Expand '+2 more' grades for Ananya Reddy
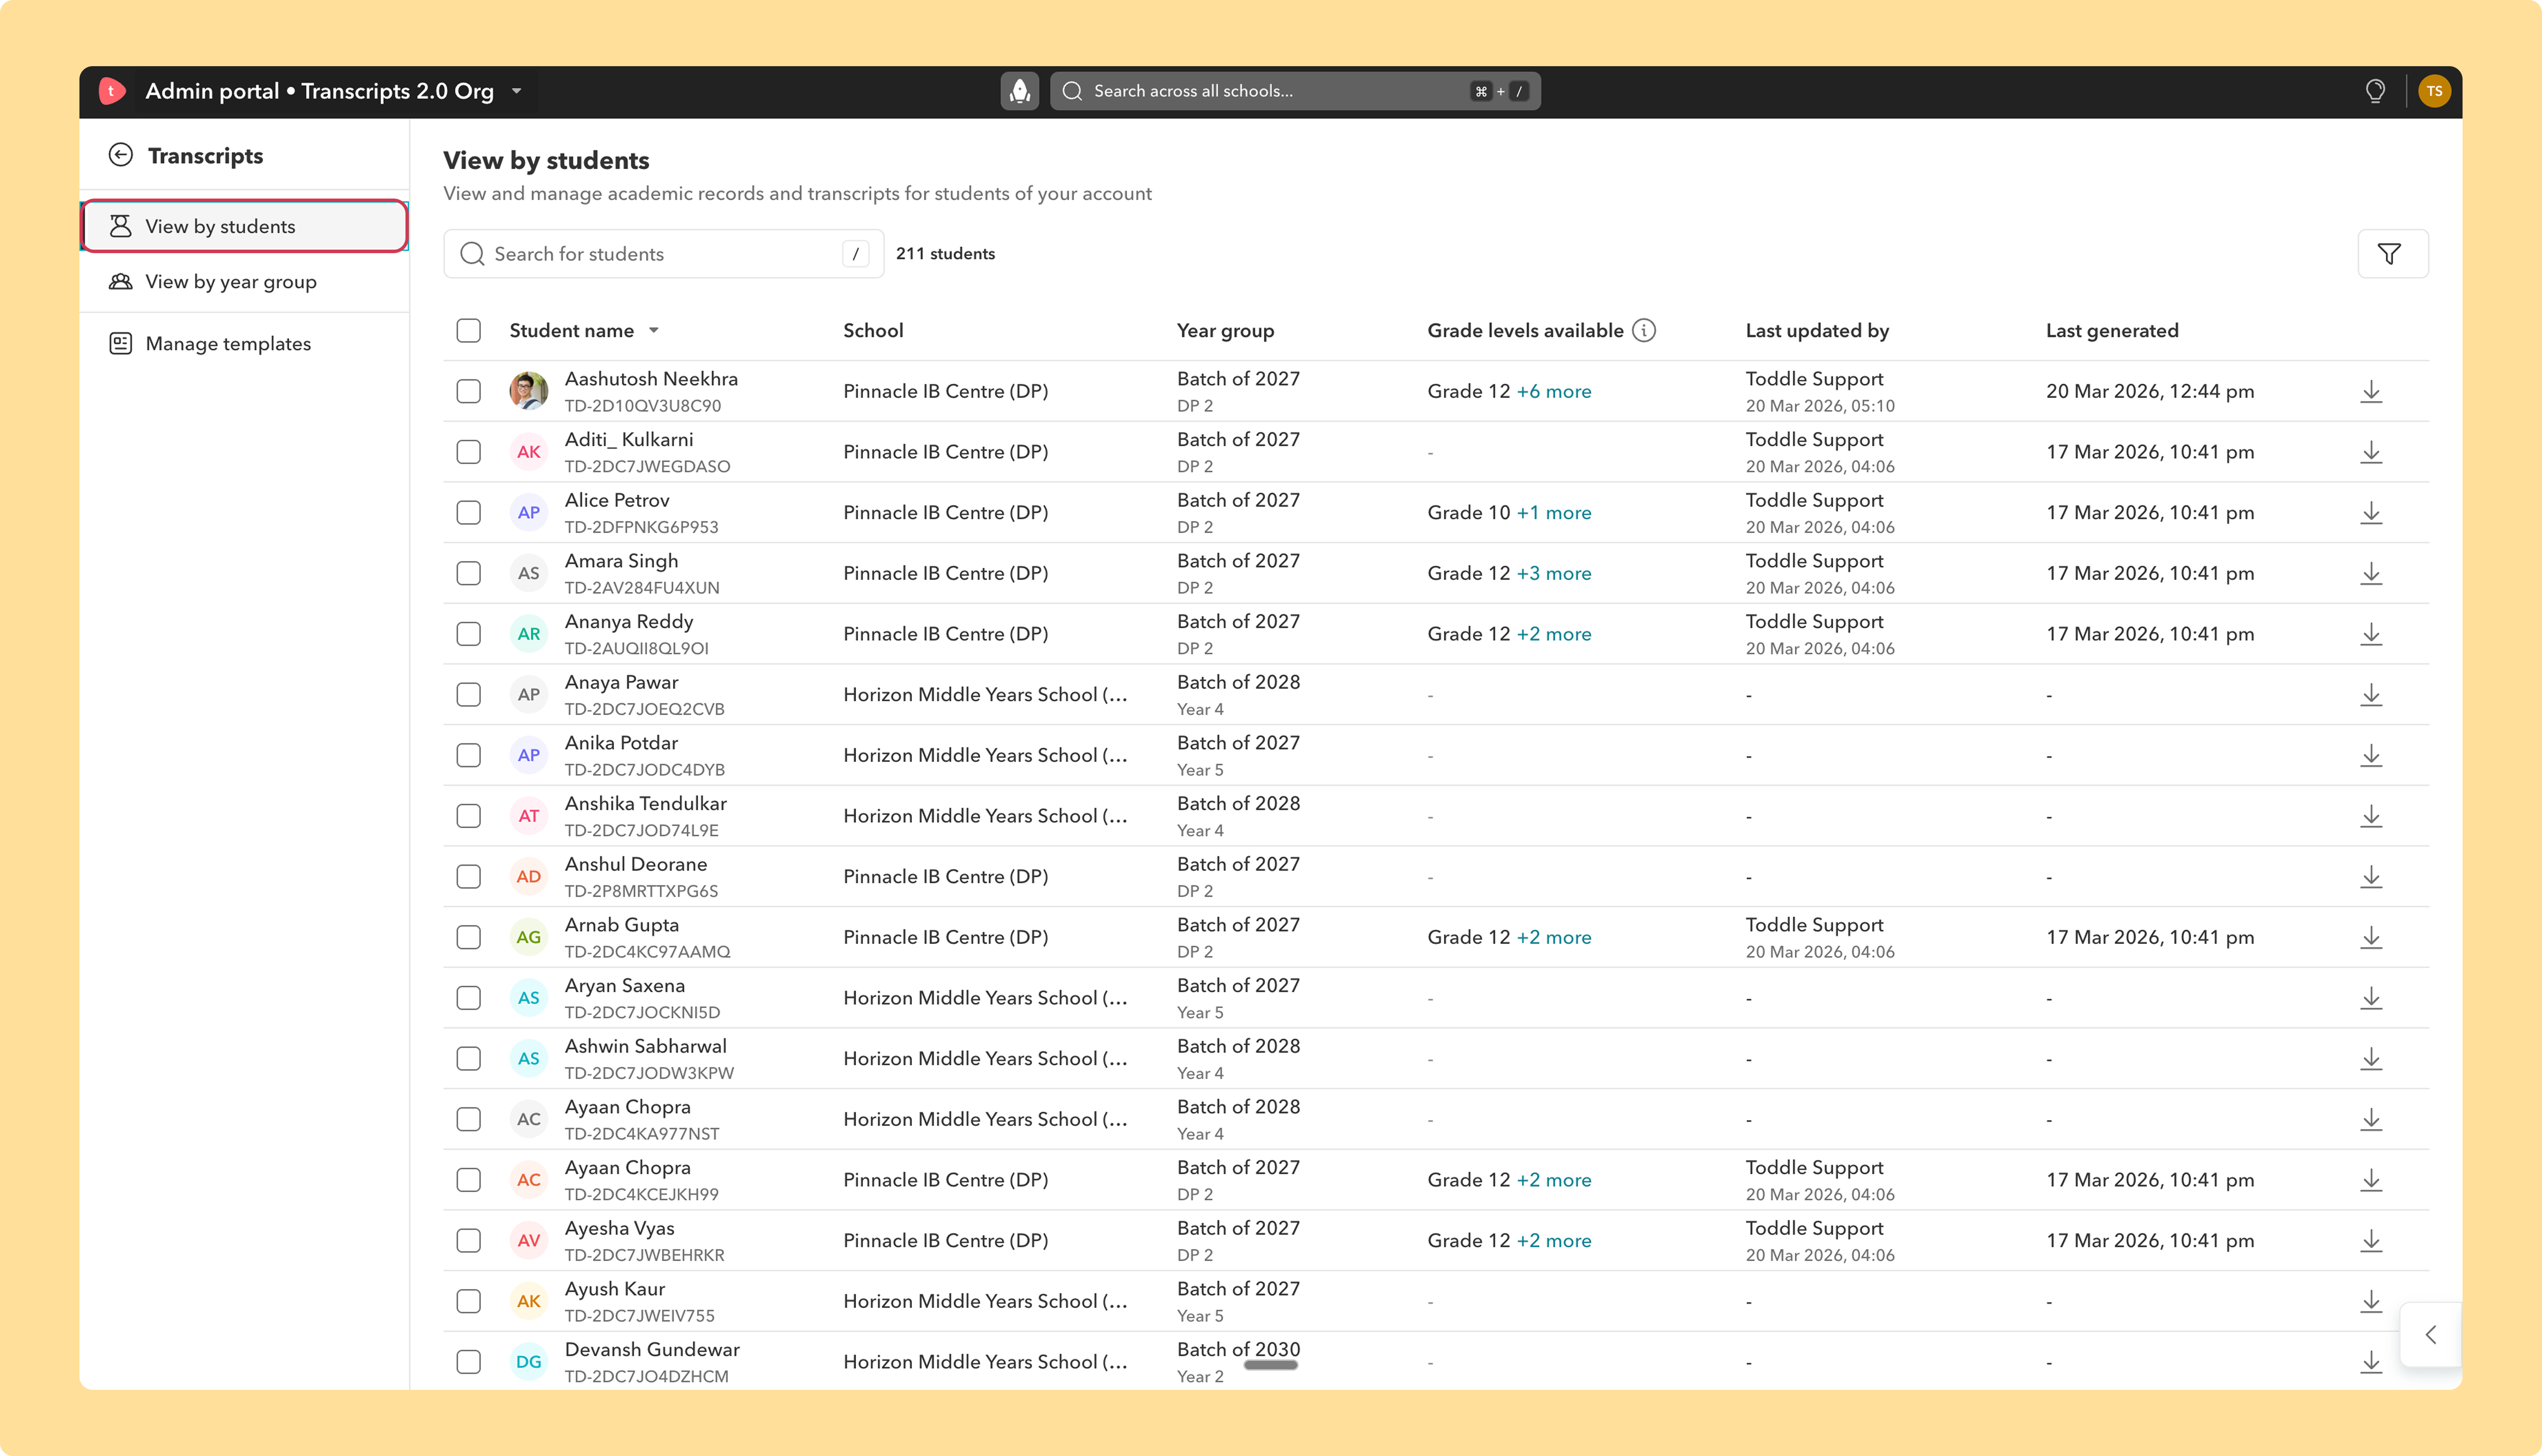 [x=1553, y=634]
